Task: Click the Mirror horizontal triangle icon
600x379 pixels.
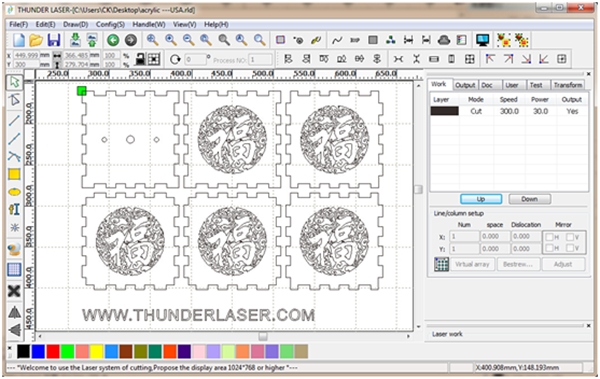Action: pos(14,313)
